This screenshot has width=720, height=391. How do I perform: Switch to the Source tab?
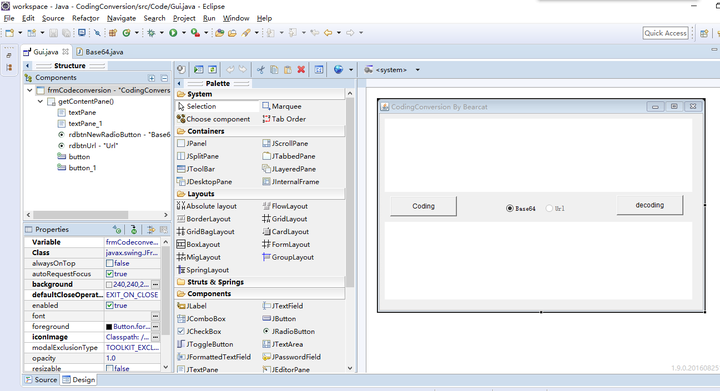[41, 380]
